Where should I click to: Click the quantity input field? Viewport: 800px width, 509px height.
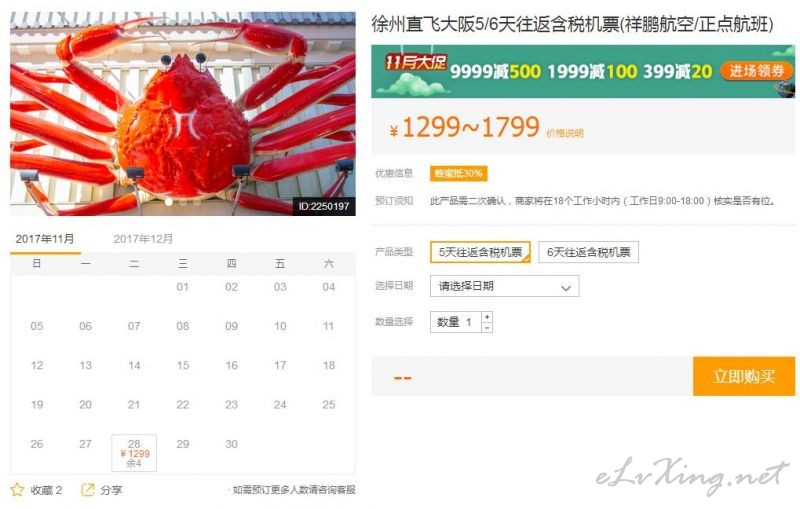[456, 322]
